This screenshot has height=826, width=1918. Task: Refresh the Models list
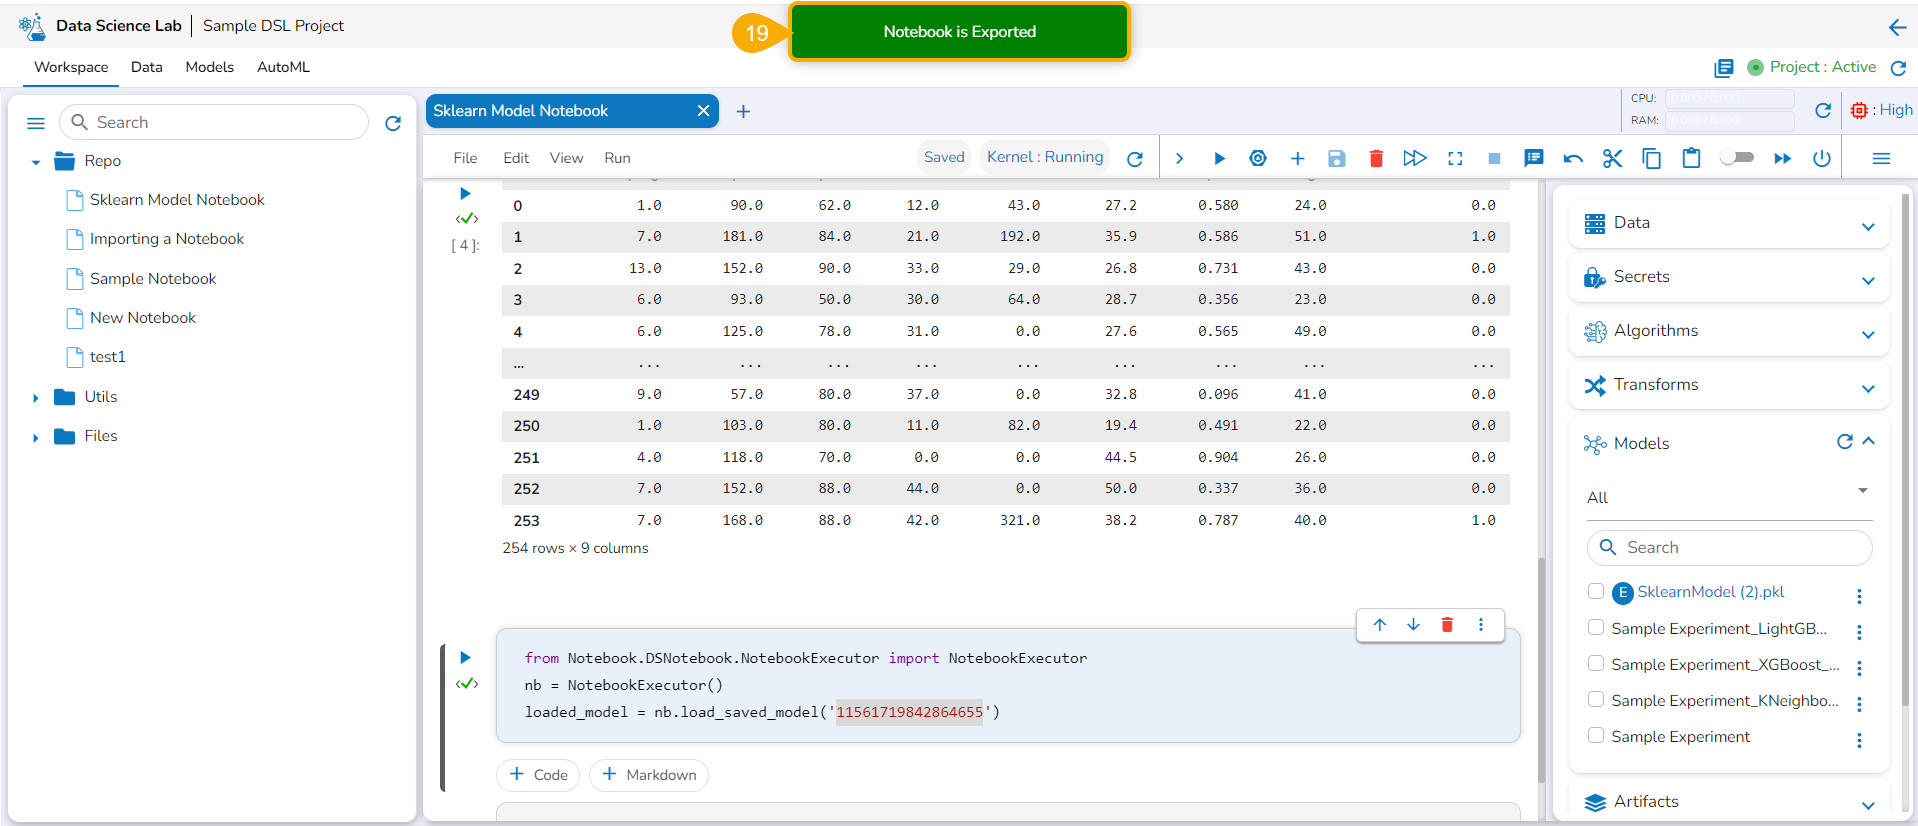tap(1844, 442)
